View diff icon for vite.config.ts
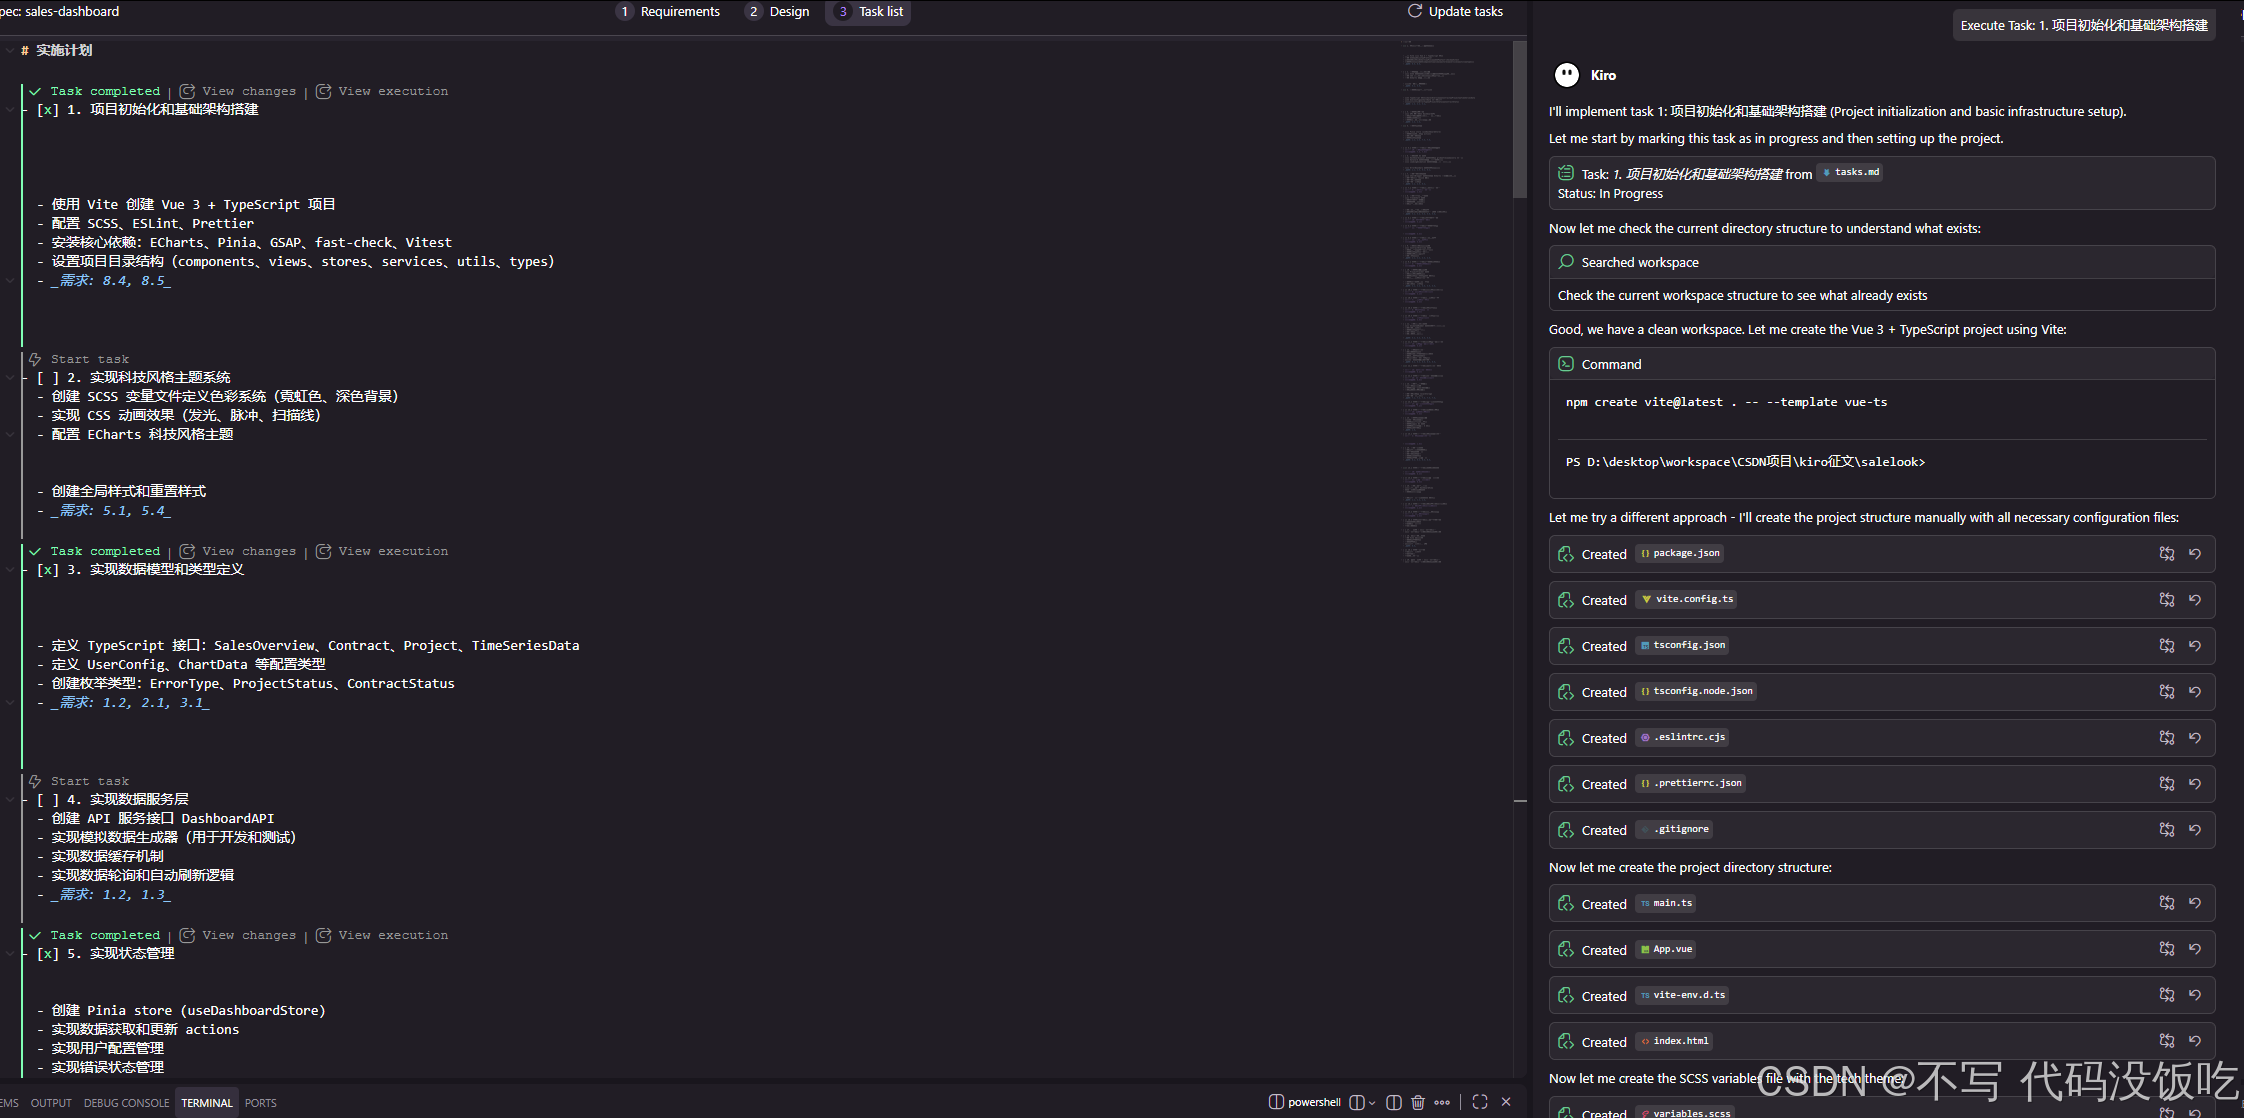This screenshot has width=2244, height=1118. click(x=2167, y=600)
